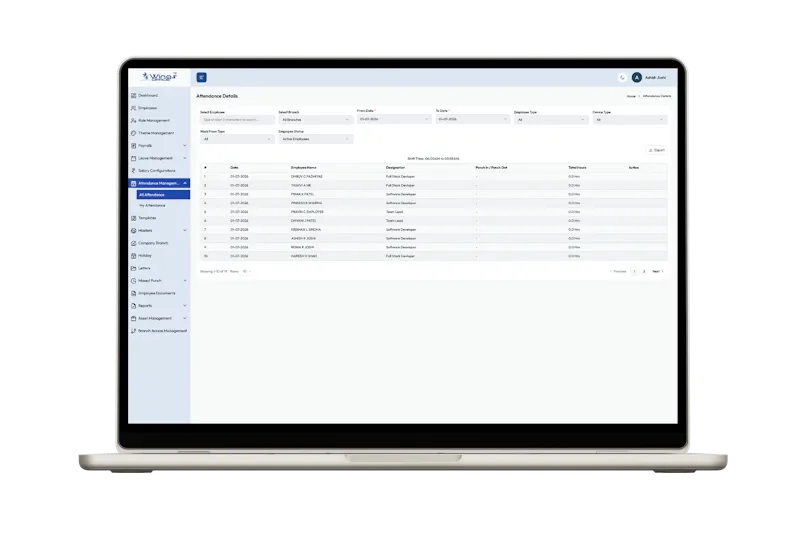Go to Employees menu label
This screenshot has width=800, height=533.
[147, 108]
